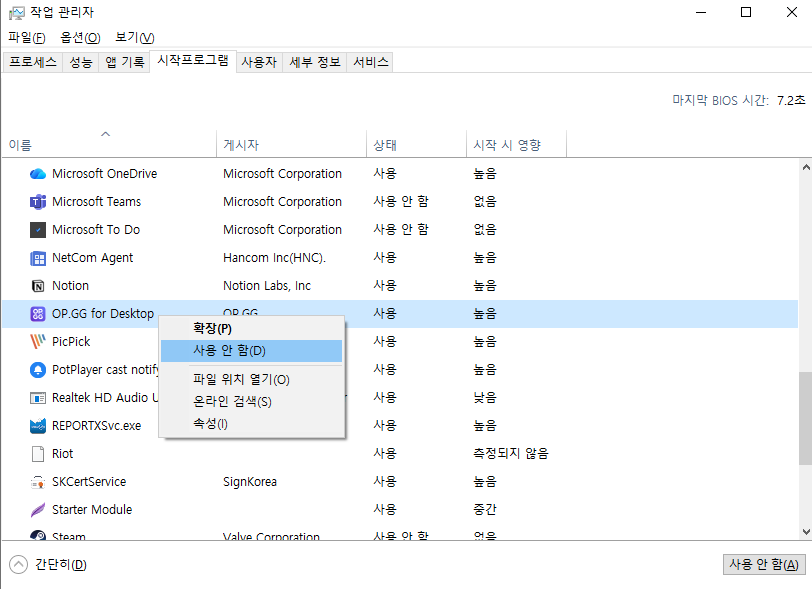This screenshot has width=812, height=589.
Task: Choose 파일 위치 열기(O) in the context menu
Action: pos(252,379)
